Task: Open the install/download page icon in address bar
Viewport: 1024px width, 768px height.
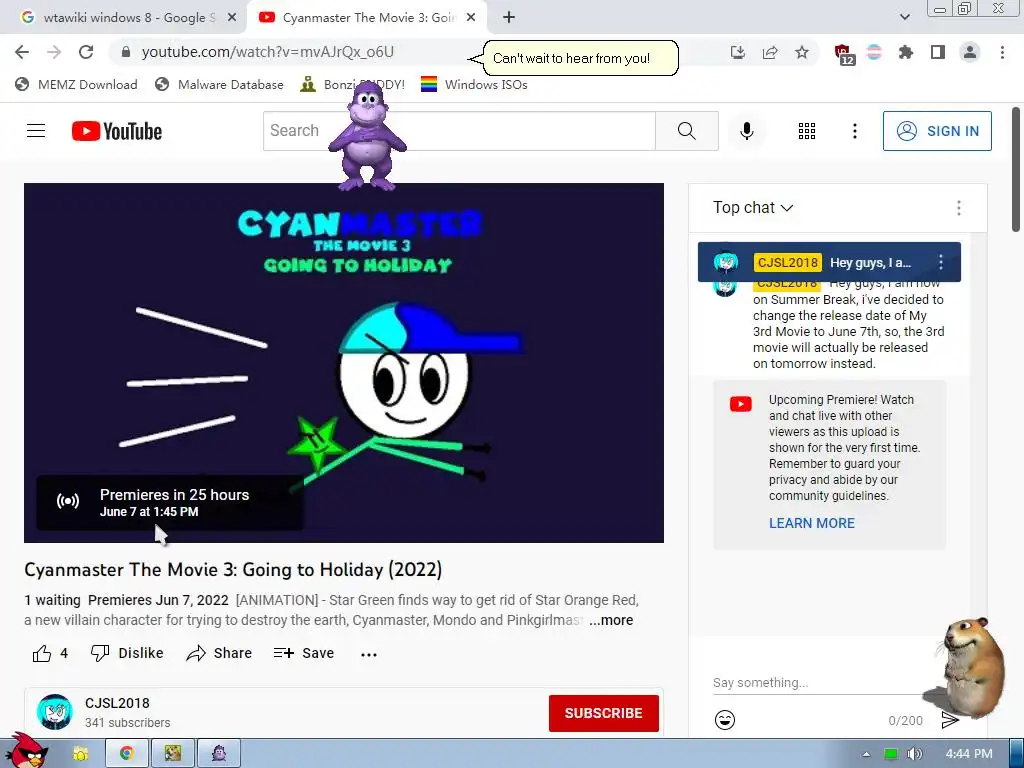Action: tap(738, 52)
